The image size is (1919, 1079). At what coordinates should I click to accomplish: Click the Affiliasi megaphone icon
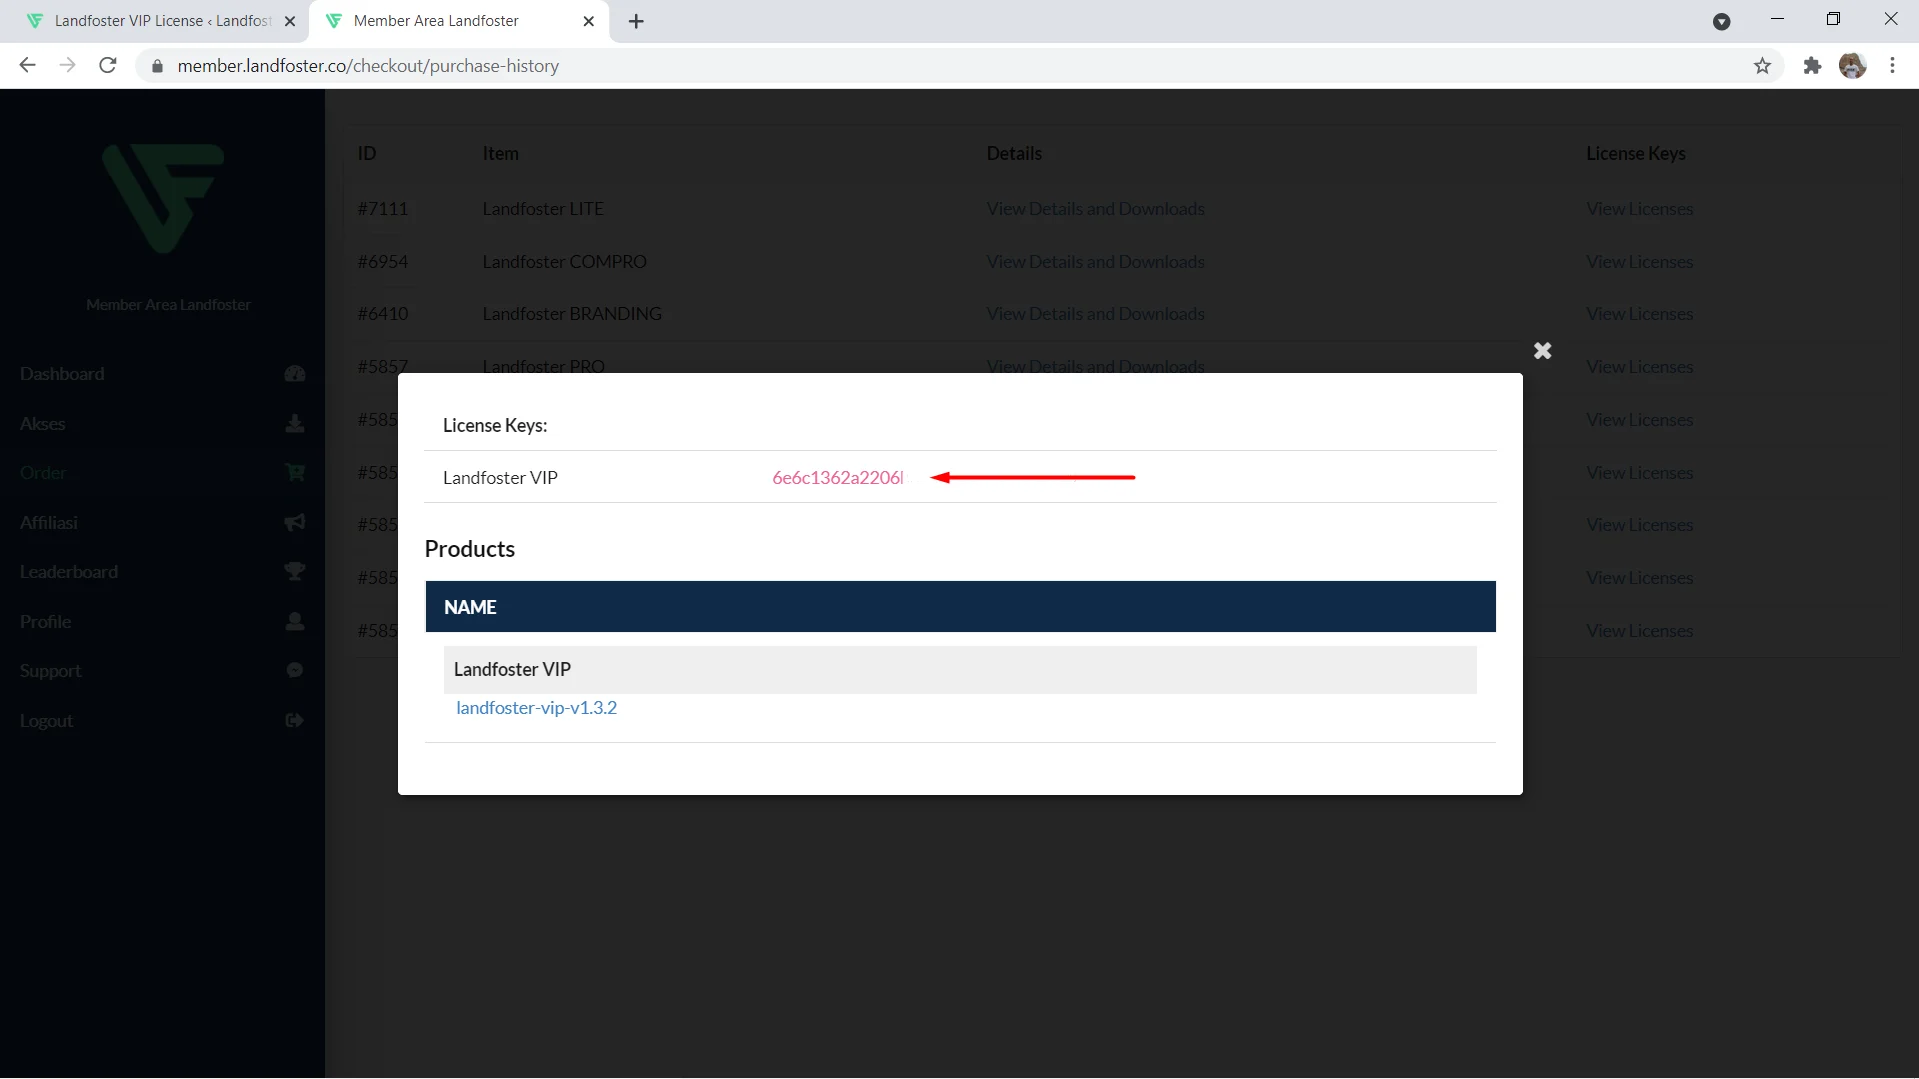[x=295, y=522]
